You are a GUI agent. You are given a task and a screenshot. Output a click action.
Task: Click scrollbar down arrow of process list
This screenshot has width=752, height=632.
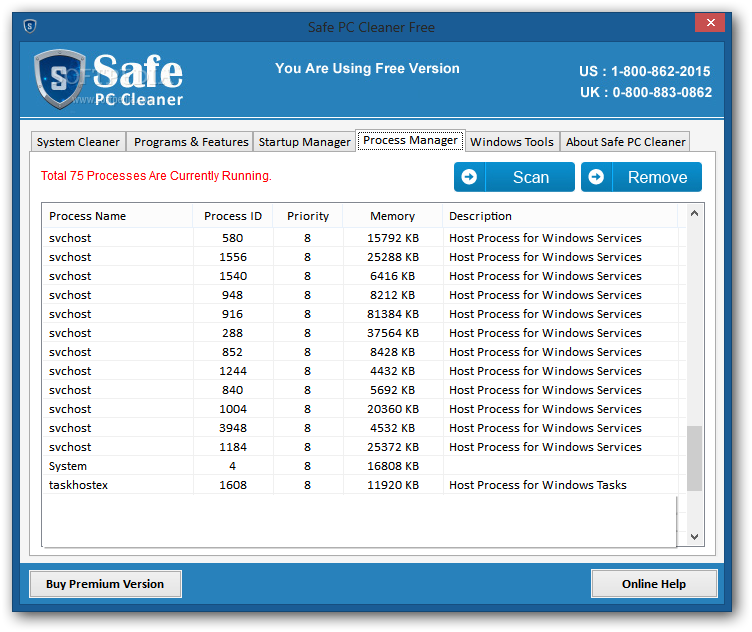click(x=694, y=537)
